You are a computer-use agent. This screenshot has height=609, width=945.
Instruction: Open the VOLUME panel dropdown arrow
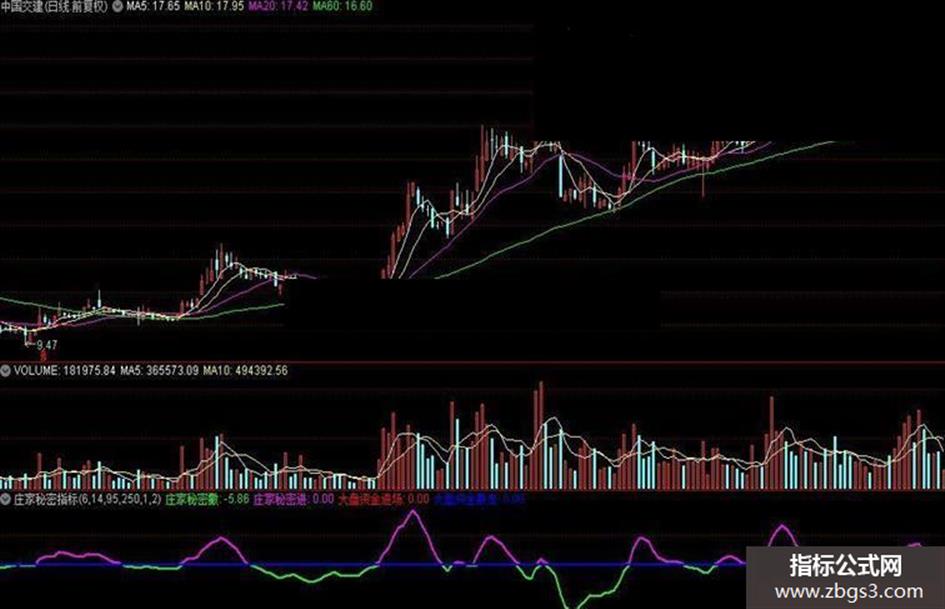(x=5, y=370)
